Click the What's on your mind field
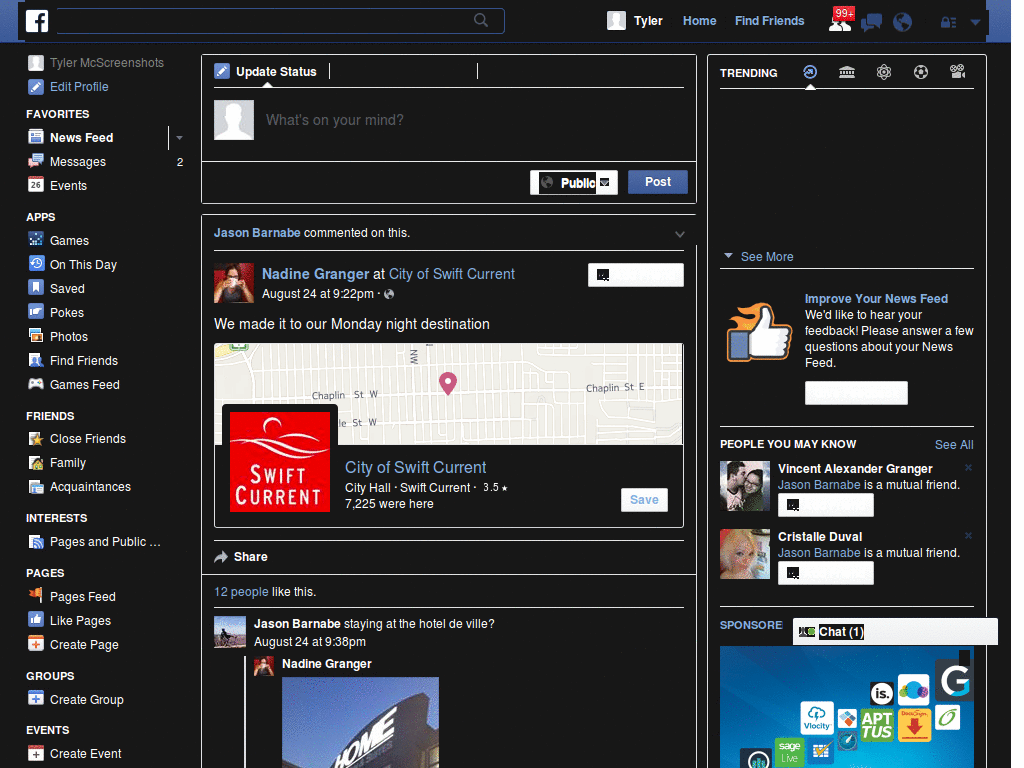 [x=450, y=120]
